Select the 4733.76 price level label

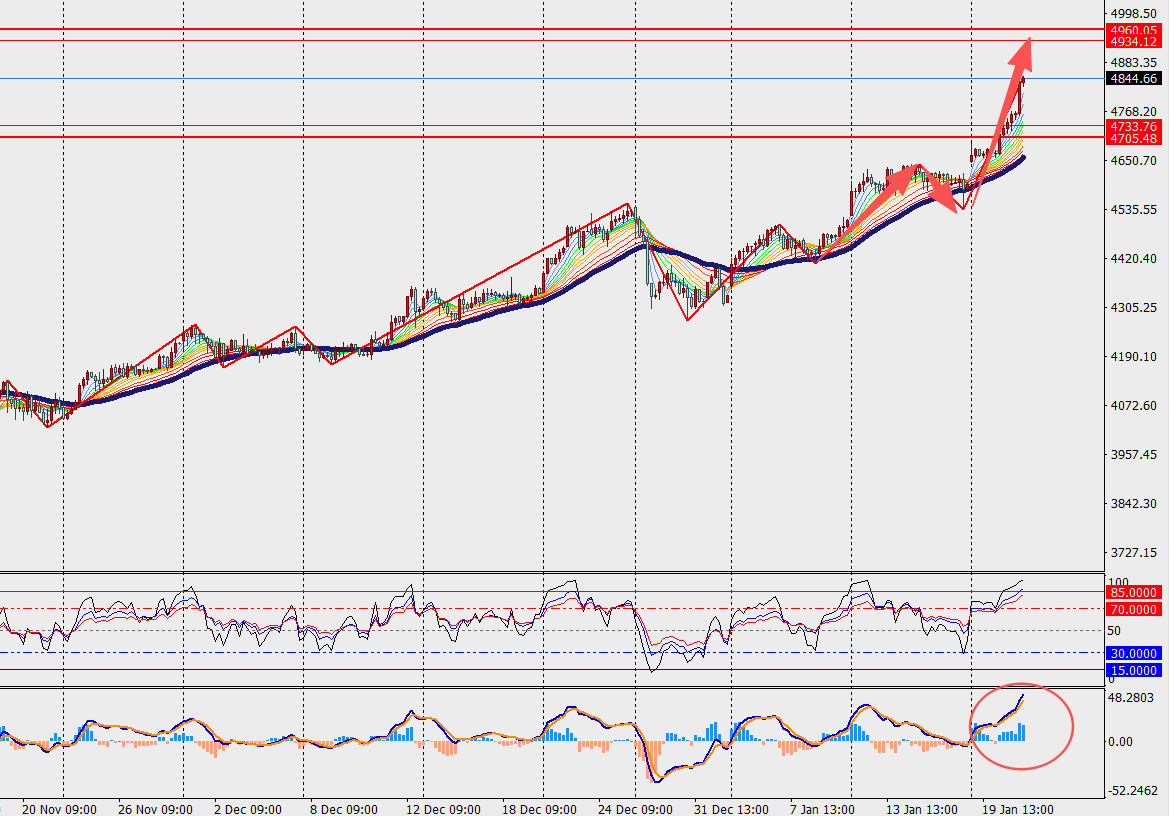pyautogui.click(x=1133, y=126)
